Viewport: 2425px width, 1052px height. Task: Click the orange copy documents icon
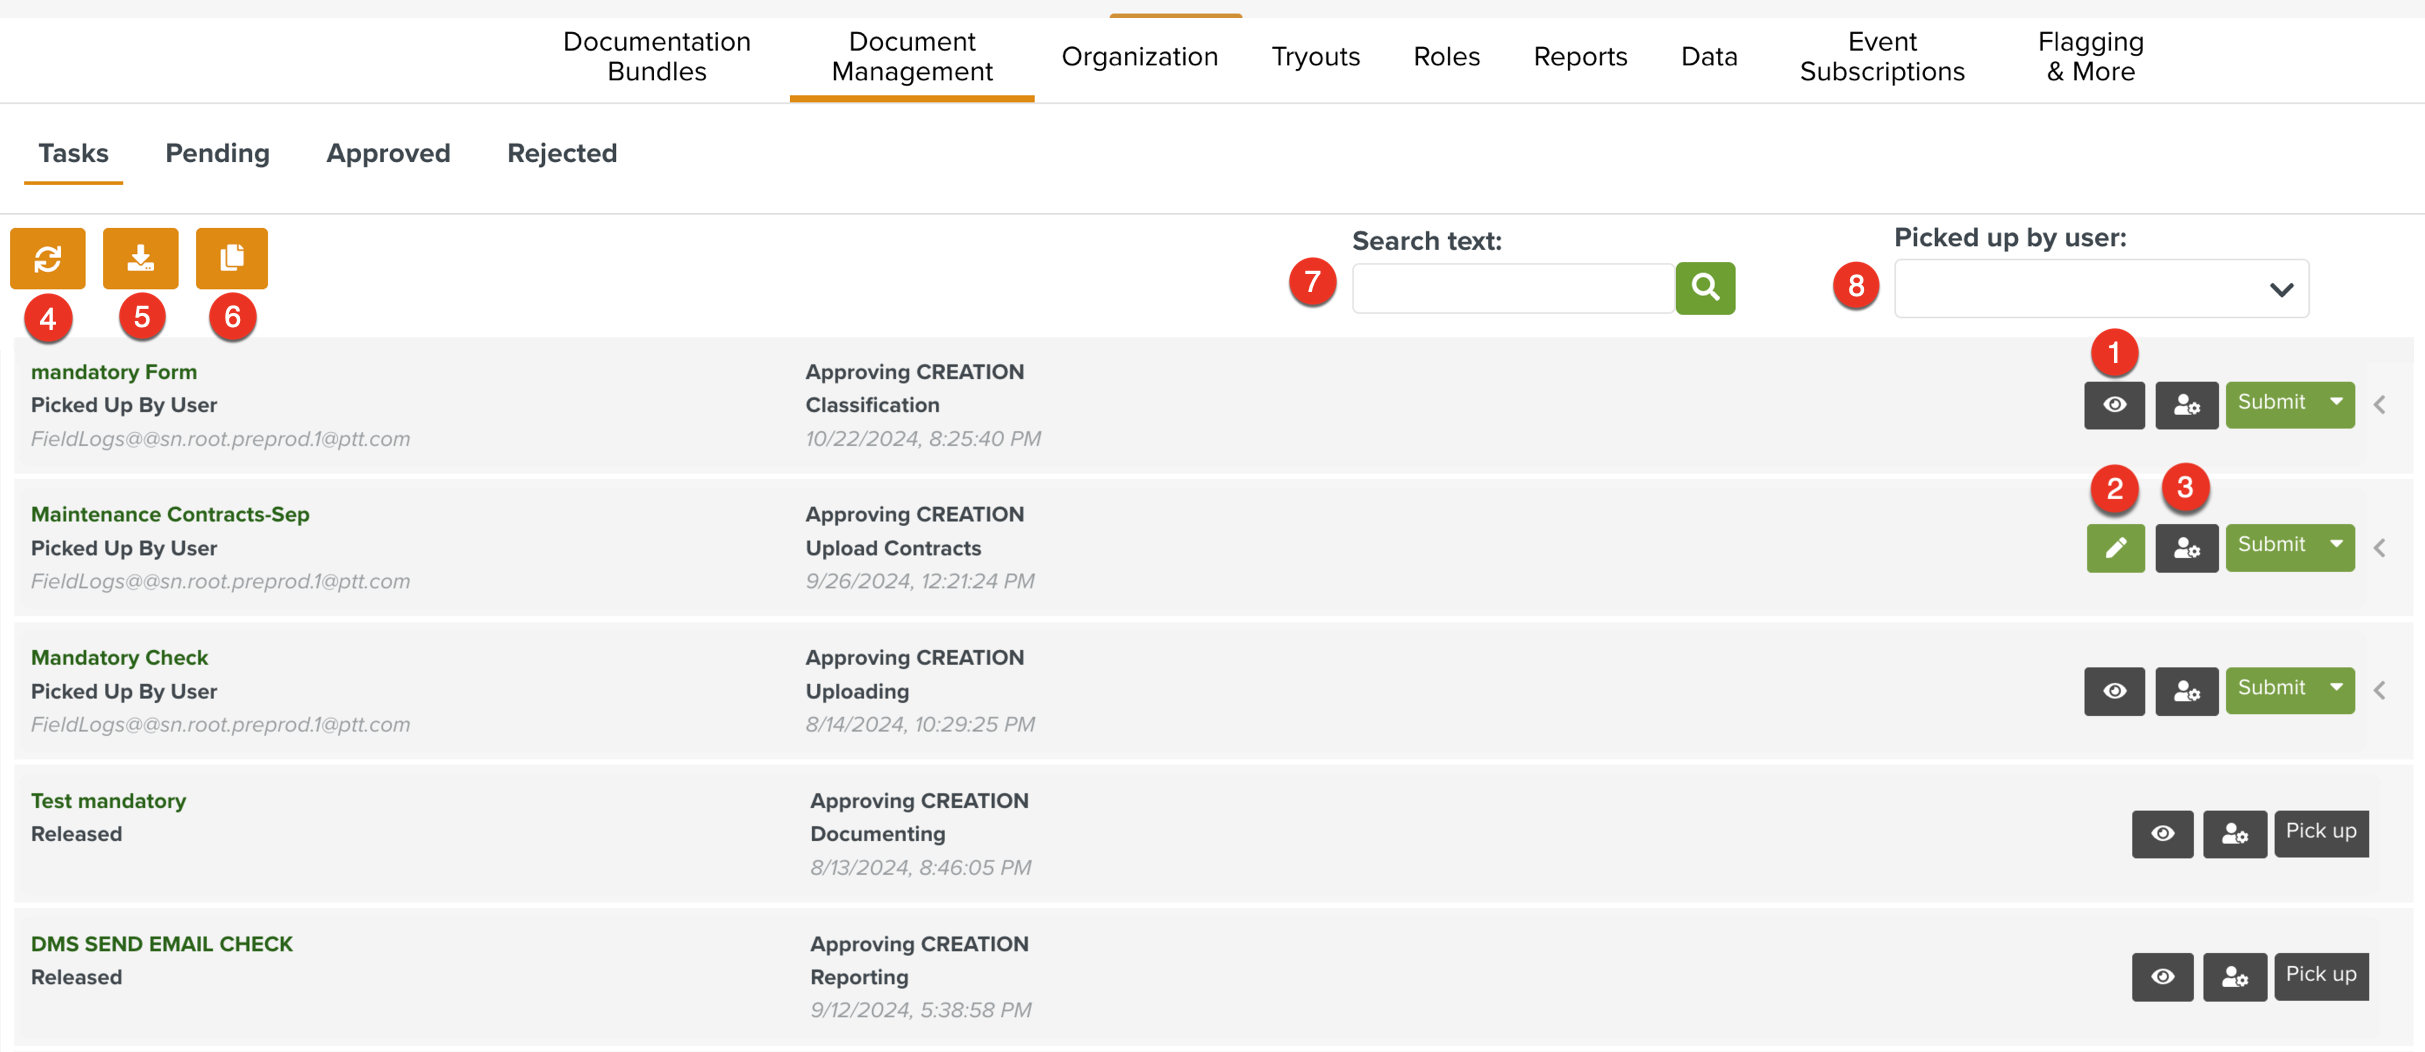pos(231,258)
